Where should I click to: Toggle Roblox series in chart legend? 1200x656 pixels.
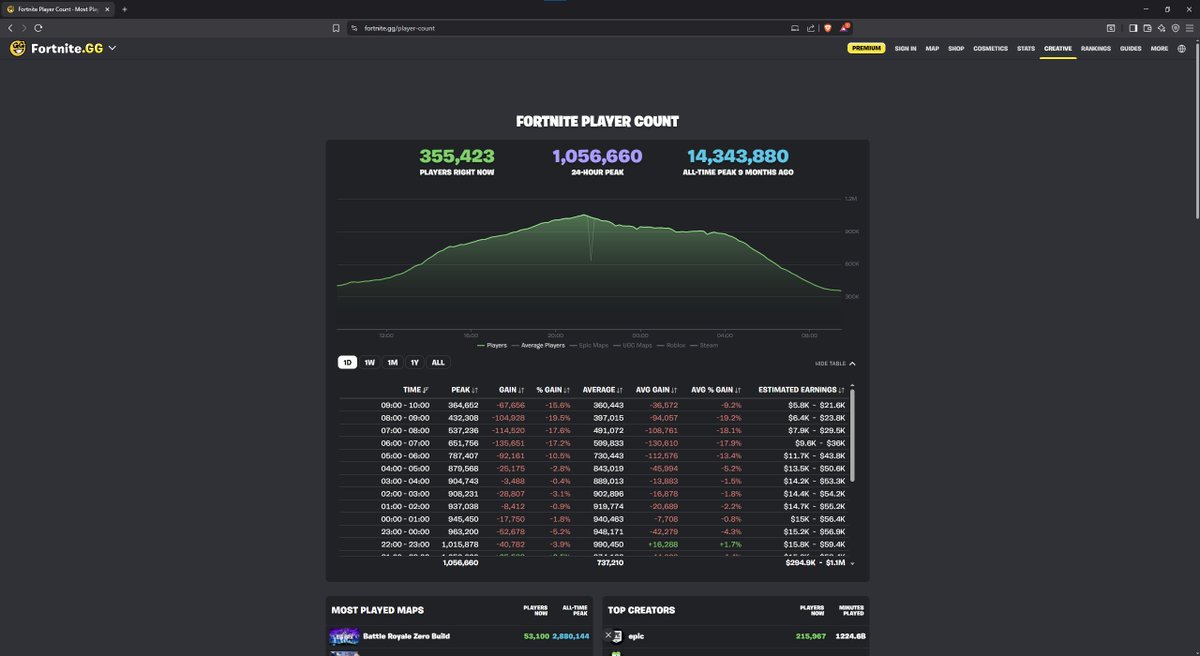(672, 345)
